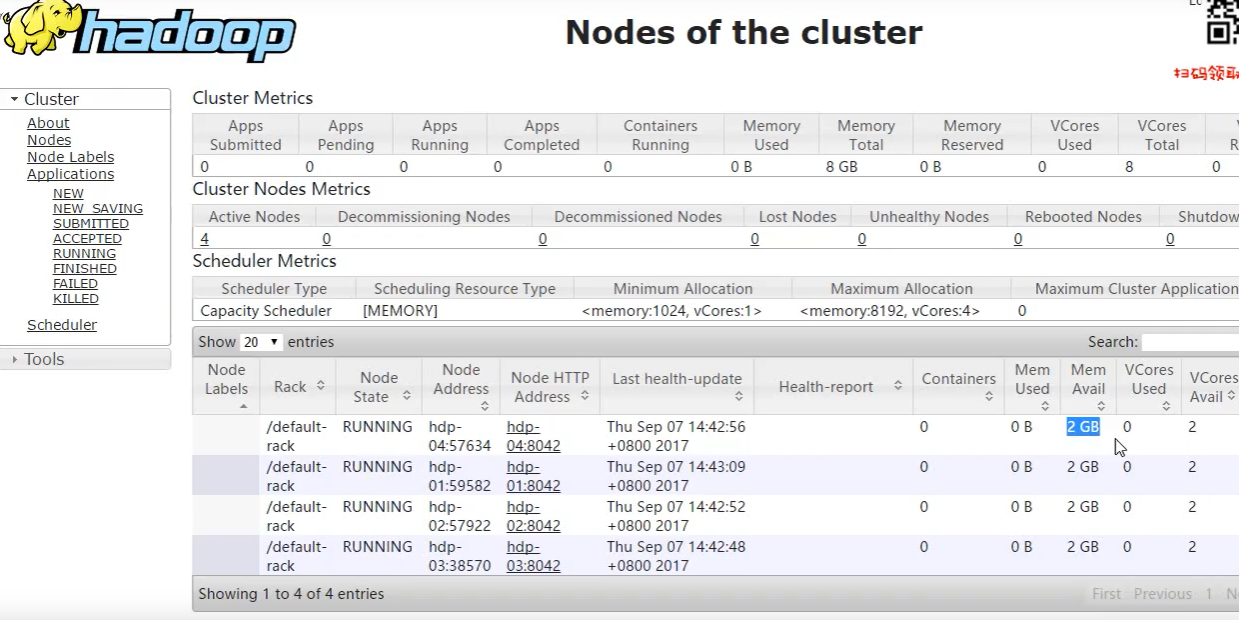Open the hdp-02:8042 node HTTP address

point(533,516)
